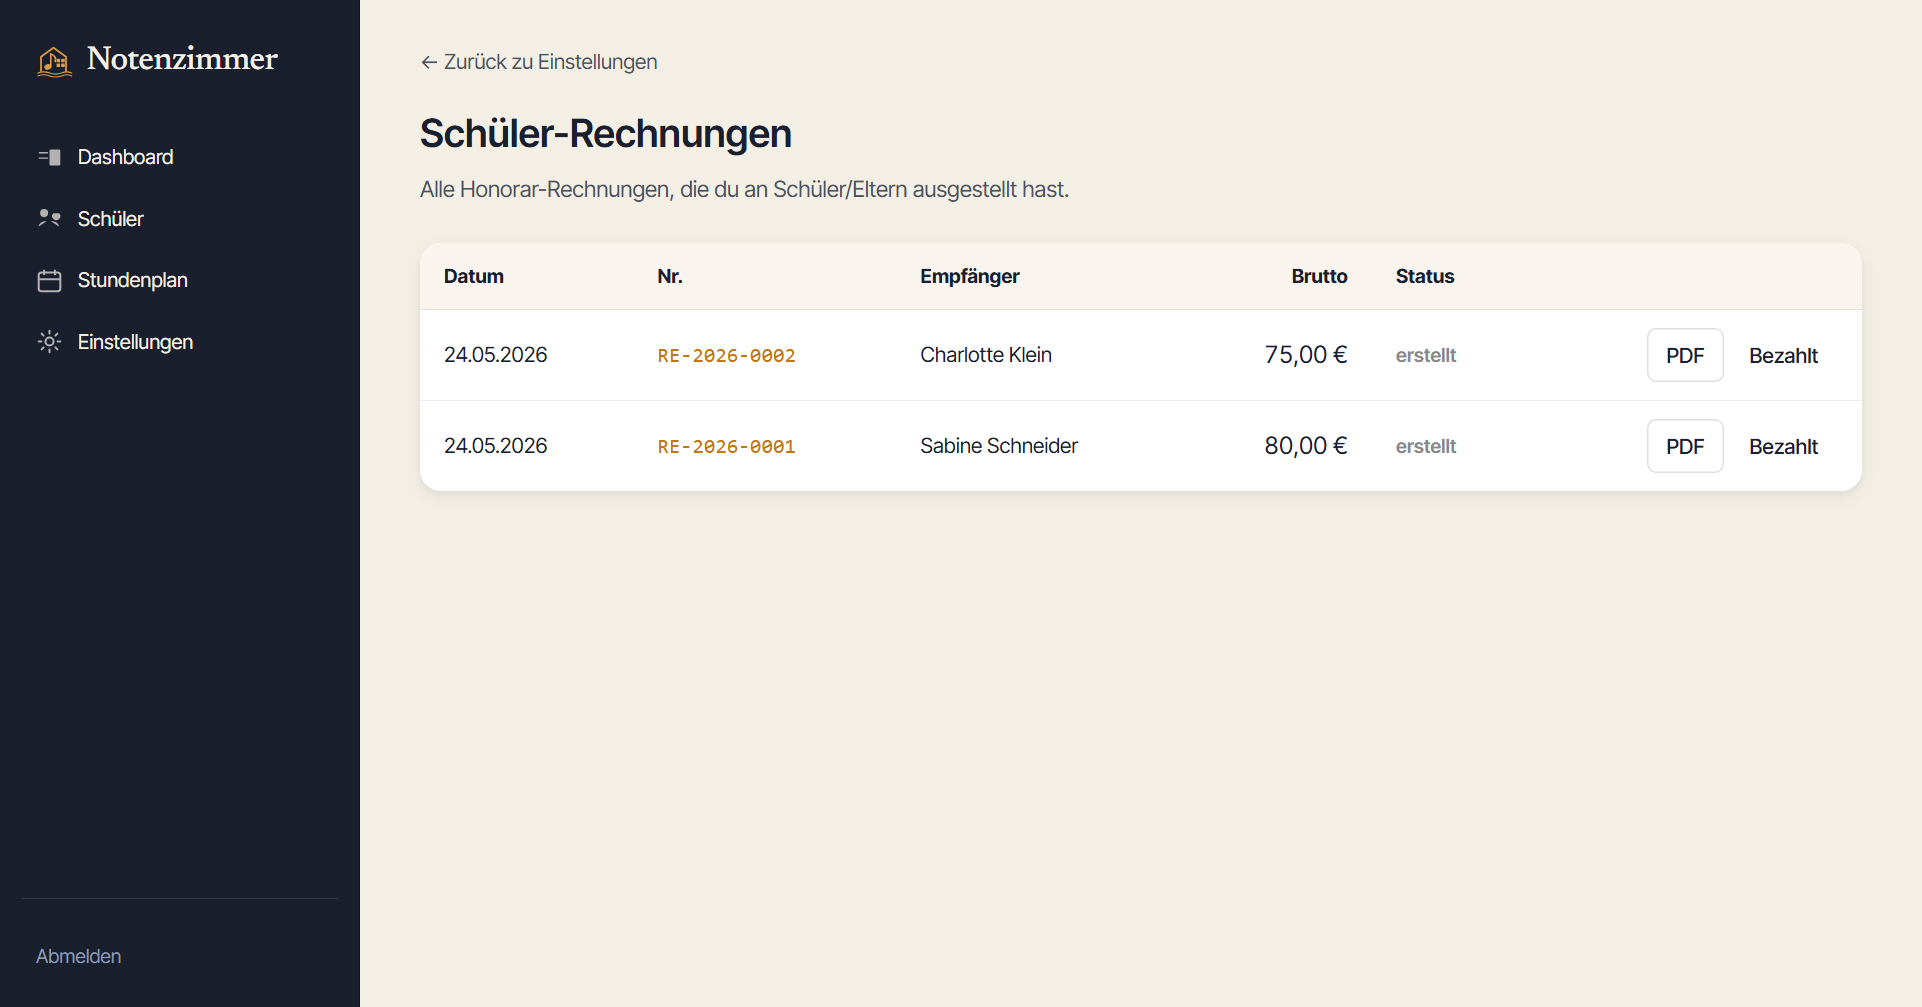The width and height of the screenshot is (1922, 1007).
Task: Mark Sabine Schneider invoice as Bezahlt
Action: pos(1783,446)
